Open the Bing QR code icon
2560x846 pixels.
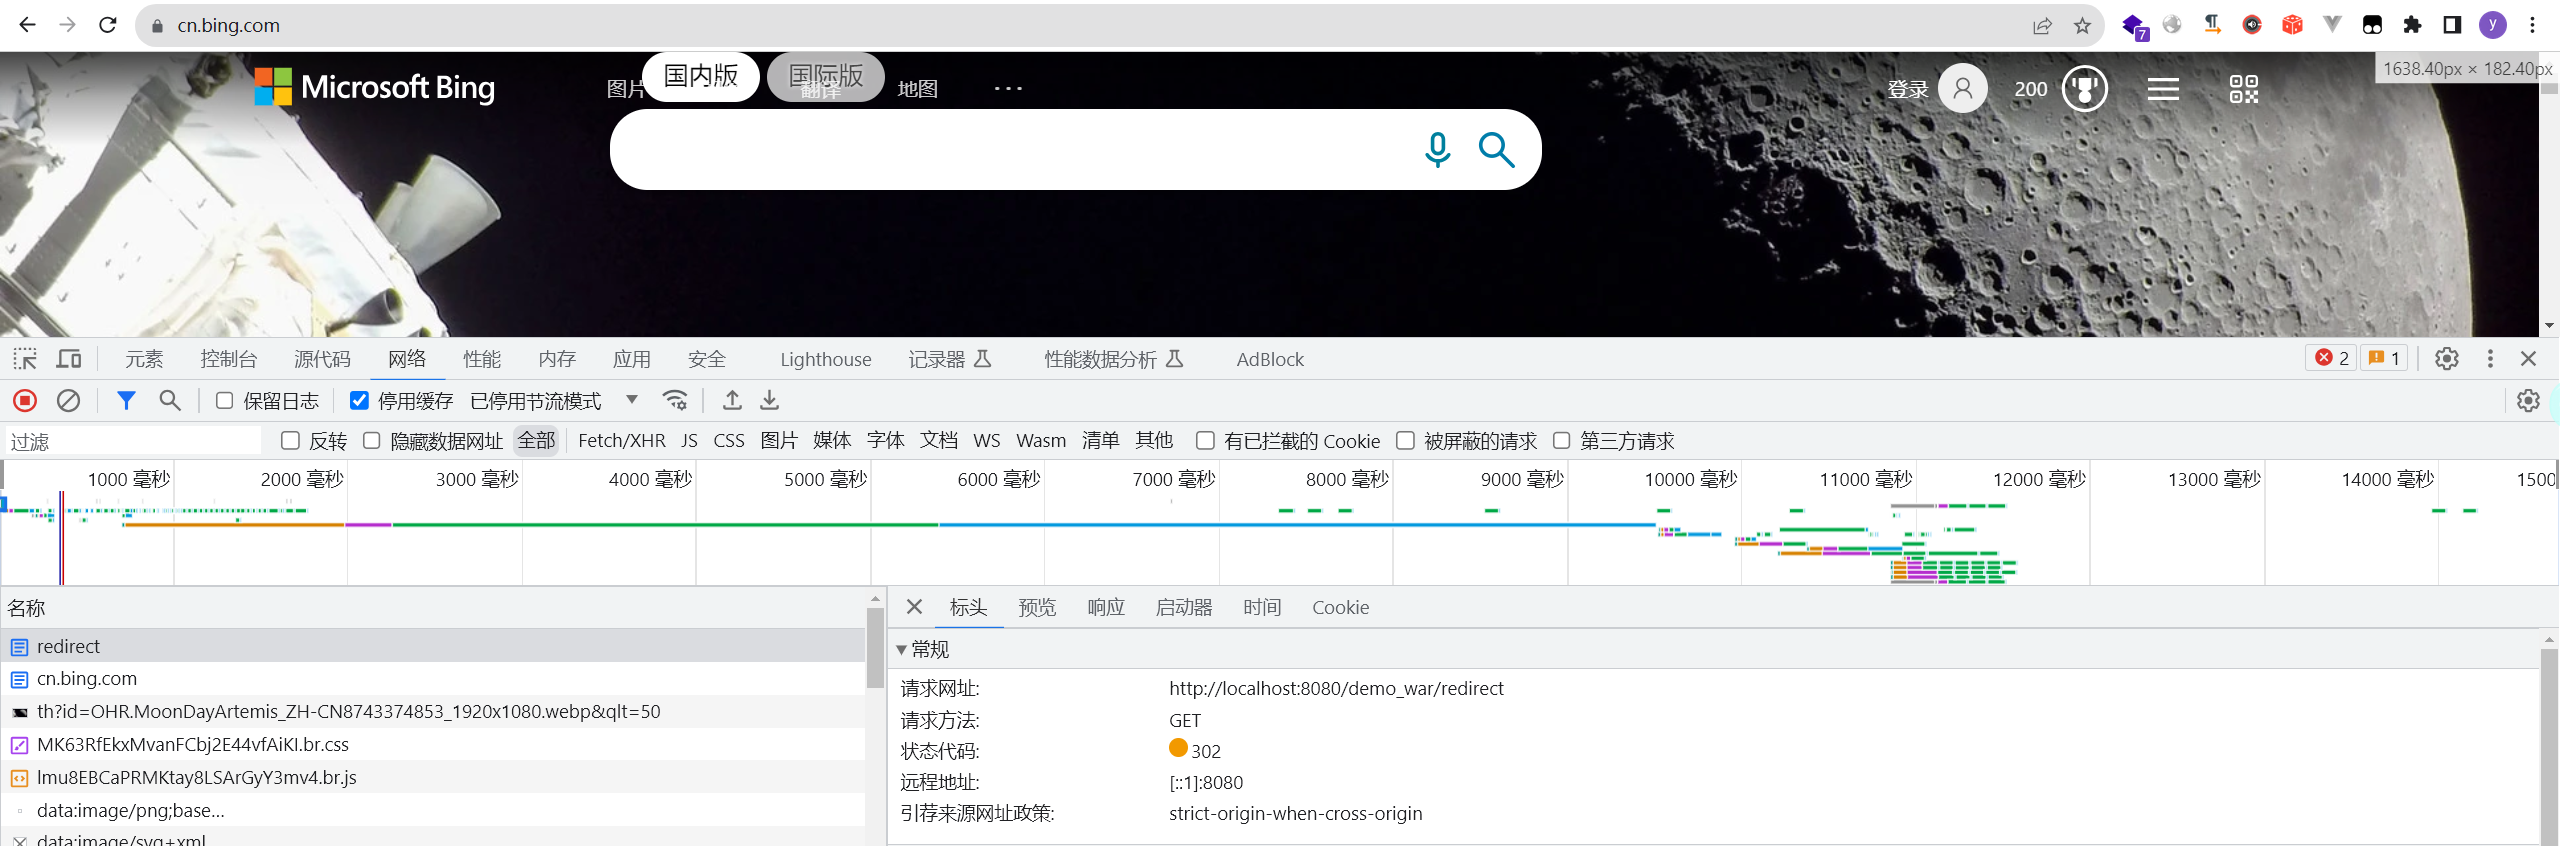click(2244, 89)
